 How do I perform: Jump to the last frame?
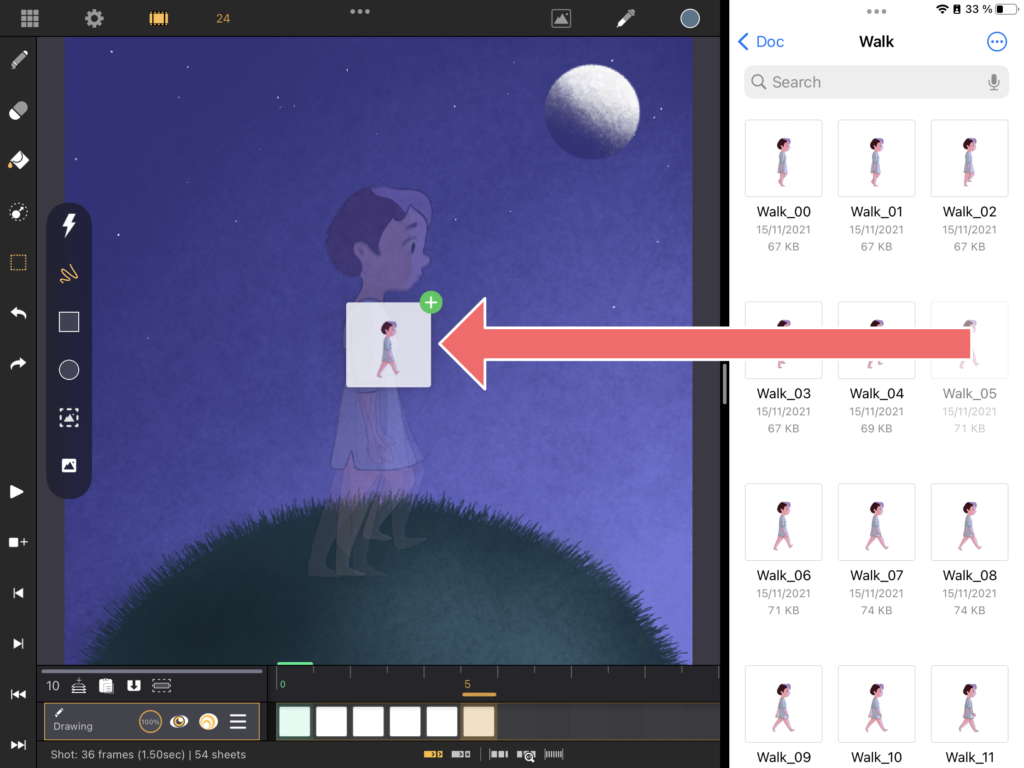pyautogui.click(x=18, y=744)
